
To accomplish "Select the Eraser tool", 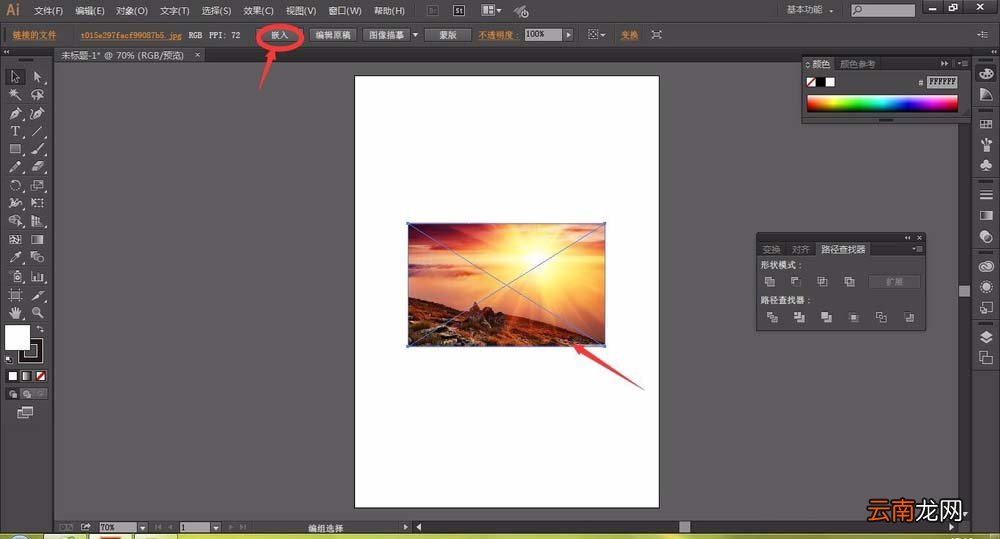I will click(x=38, y=167).
